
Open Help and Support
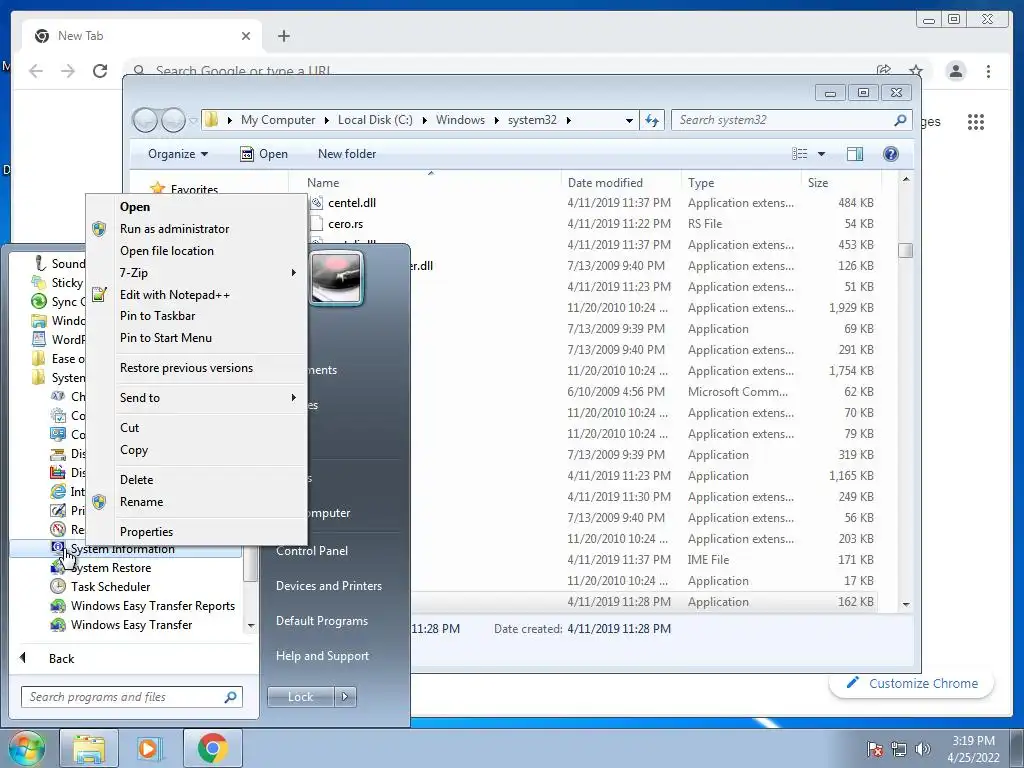(x=322, y=656)
